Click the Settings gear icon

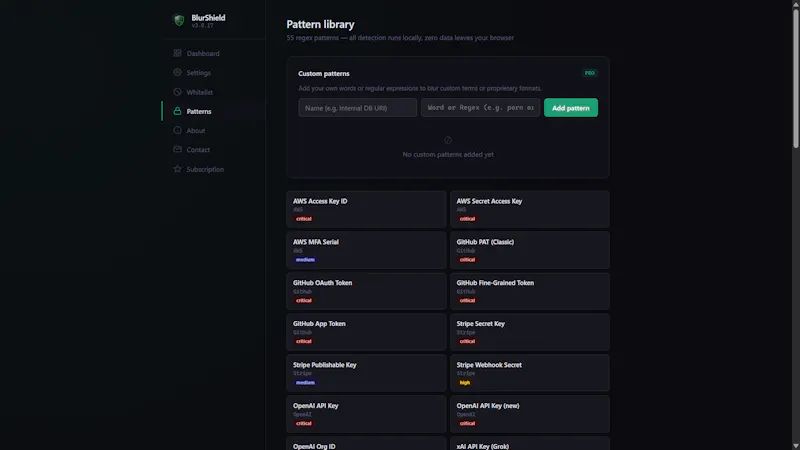(x=177, y=72)
